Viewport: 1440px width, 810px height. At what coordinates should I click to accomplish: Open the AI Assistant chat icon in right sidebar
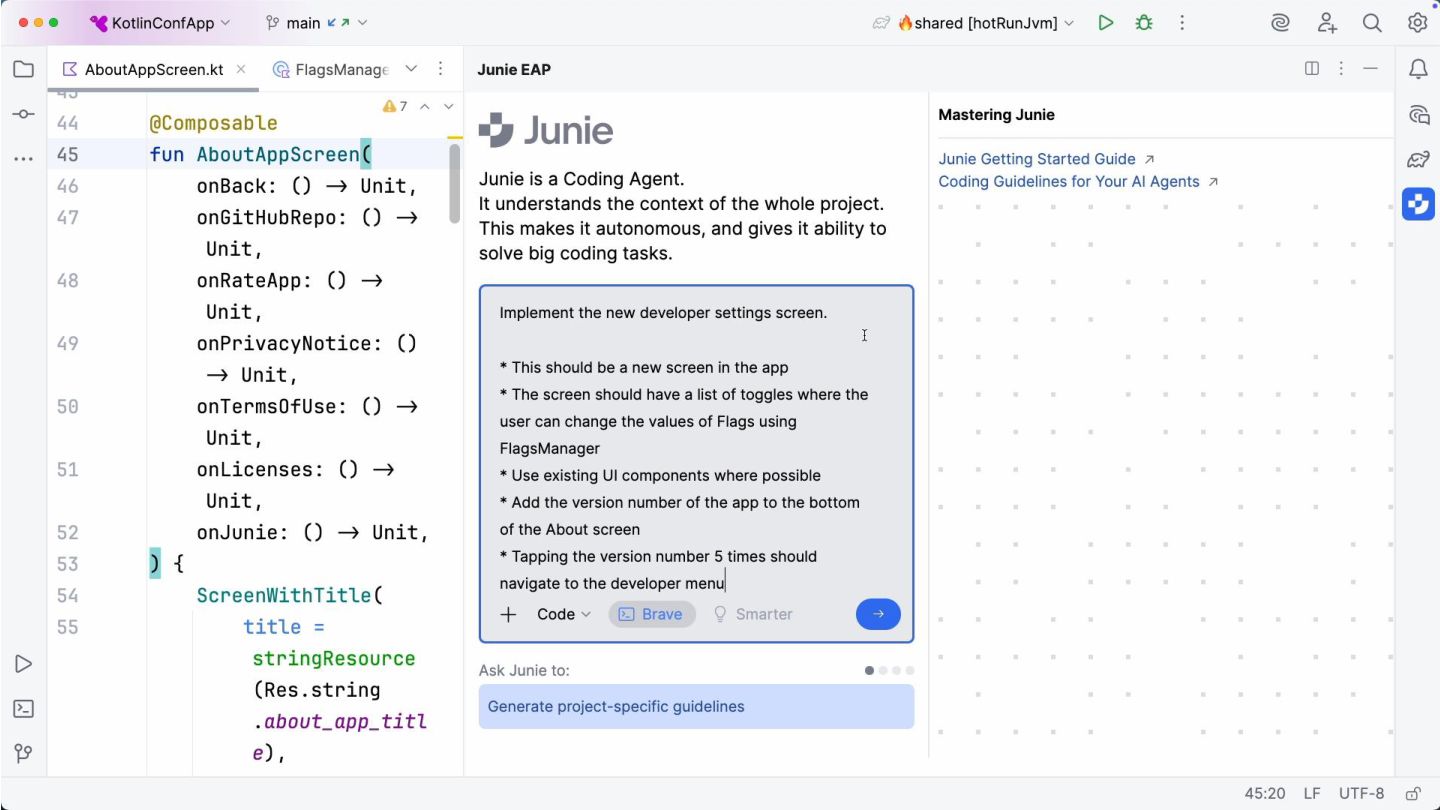pos(1418,114)
